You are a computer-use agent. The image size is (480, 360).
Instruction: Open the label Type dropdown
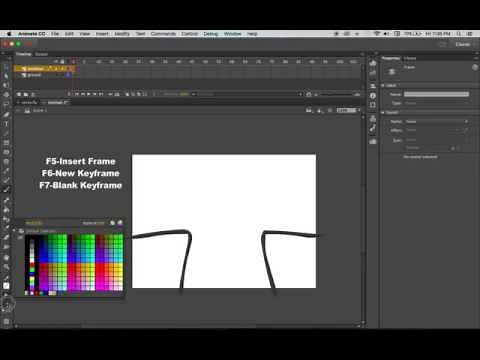pyautogui.click(x=437, y=103)
